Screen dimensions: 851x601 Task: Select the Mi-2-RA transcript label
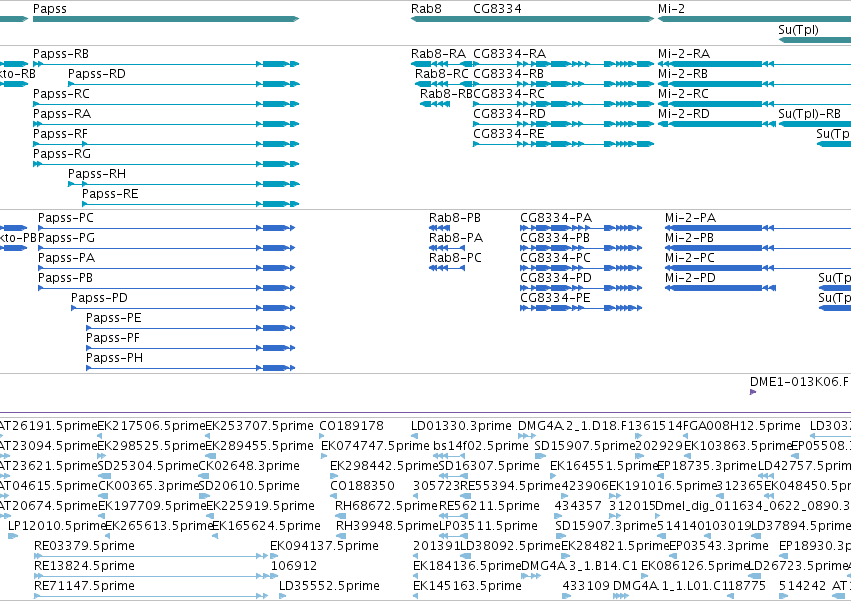684,54
